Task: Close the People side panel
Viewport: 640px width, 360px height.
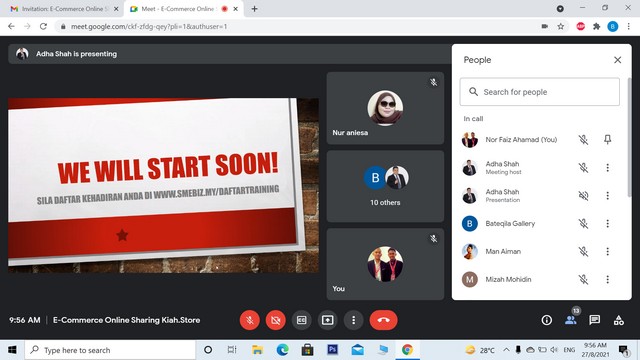Action: point(618,60)
